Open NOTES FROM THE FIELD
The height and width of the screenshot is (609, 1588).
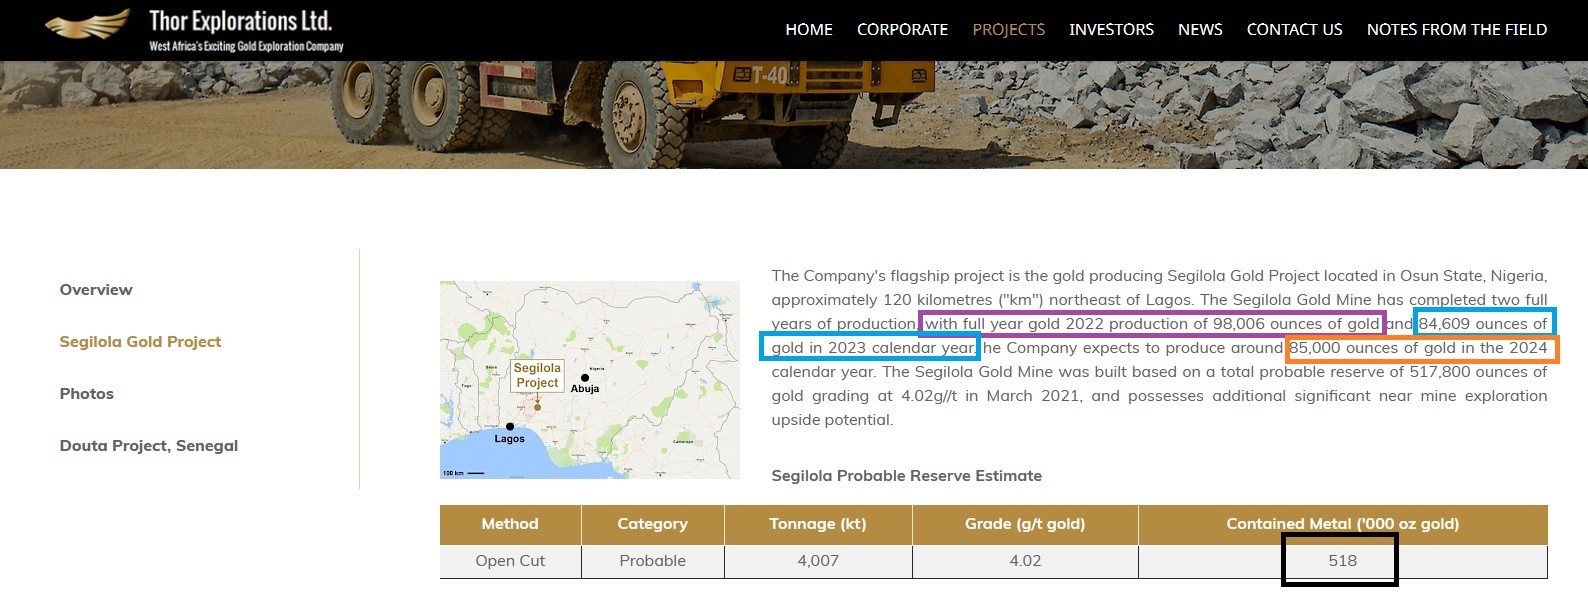tap(1456, 30)
